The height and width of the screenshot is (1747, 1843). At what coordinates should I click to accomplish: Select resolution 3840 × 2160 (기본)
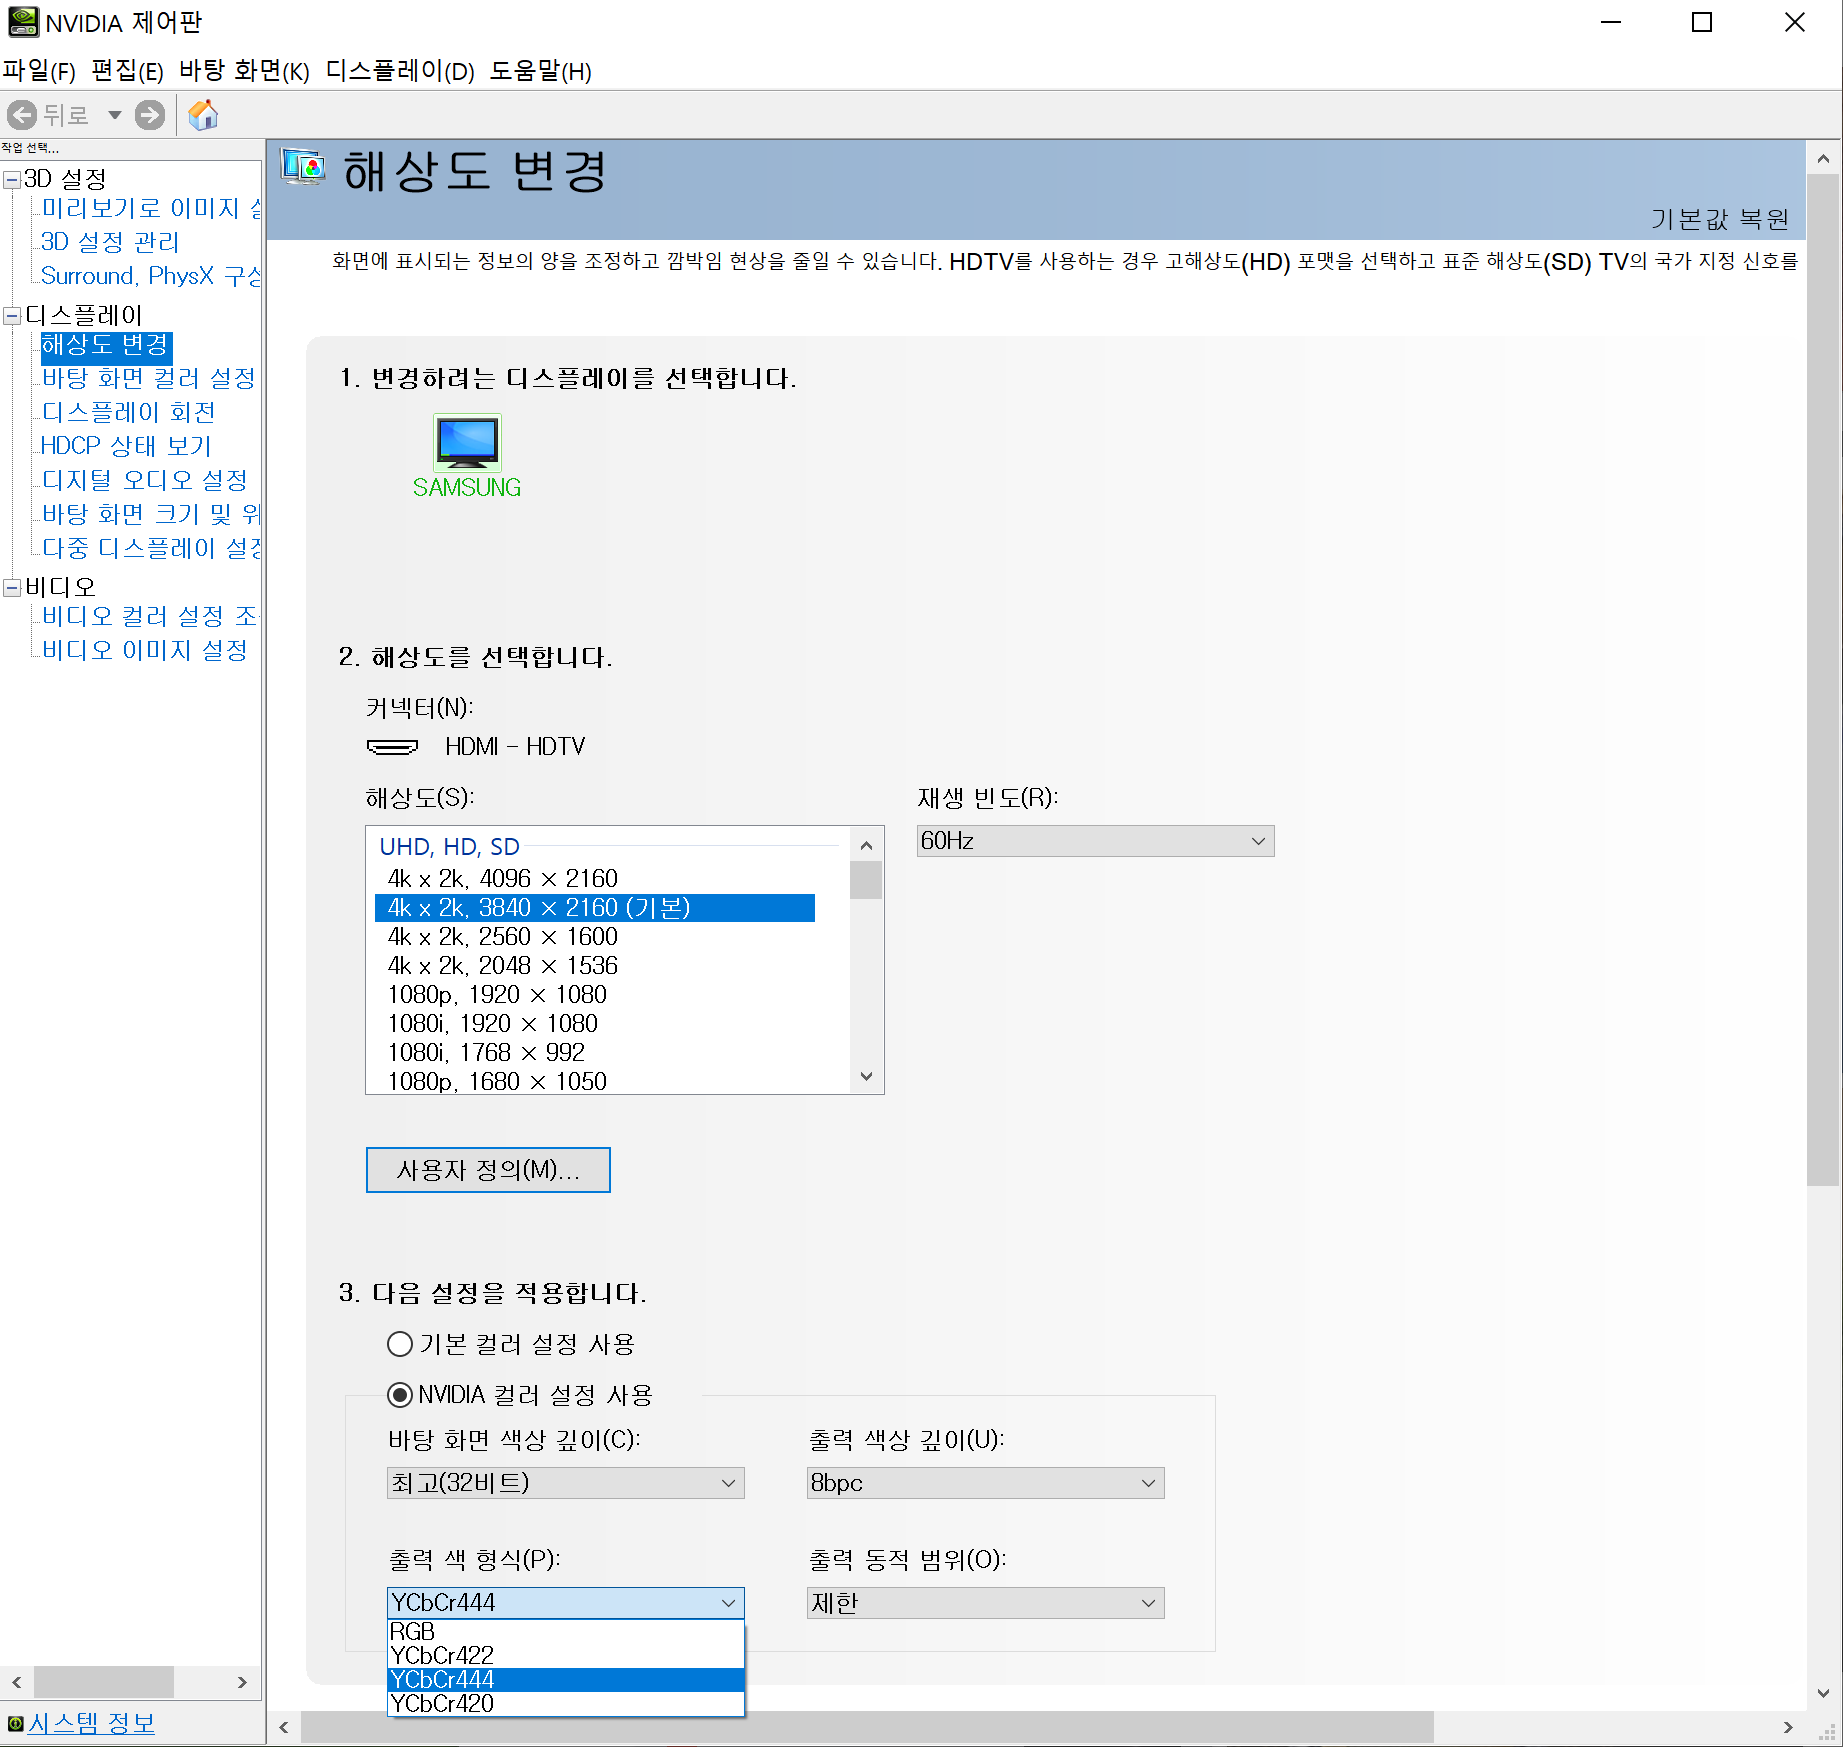point(595,908)
